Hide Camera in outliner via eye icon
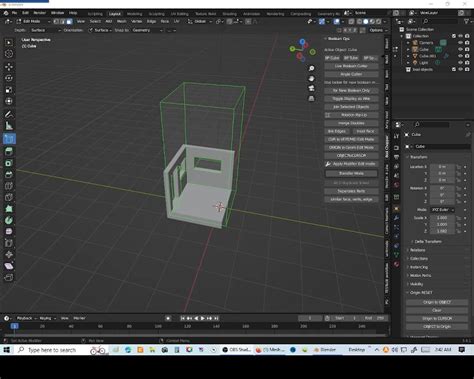Screen dimensions: 474x379 click(x=460, y=43)
